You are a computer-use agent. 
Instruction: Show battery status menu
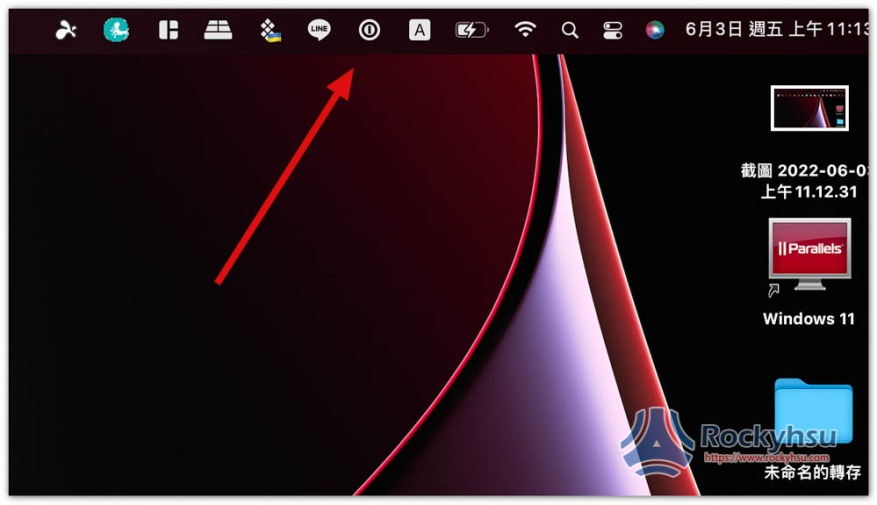coord(471,31)
